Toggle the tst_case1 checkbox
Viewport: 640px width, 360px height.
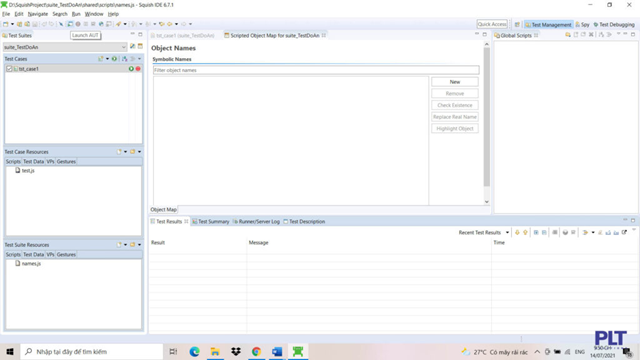(9, 69)
